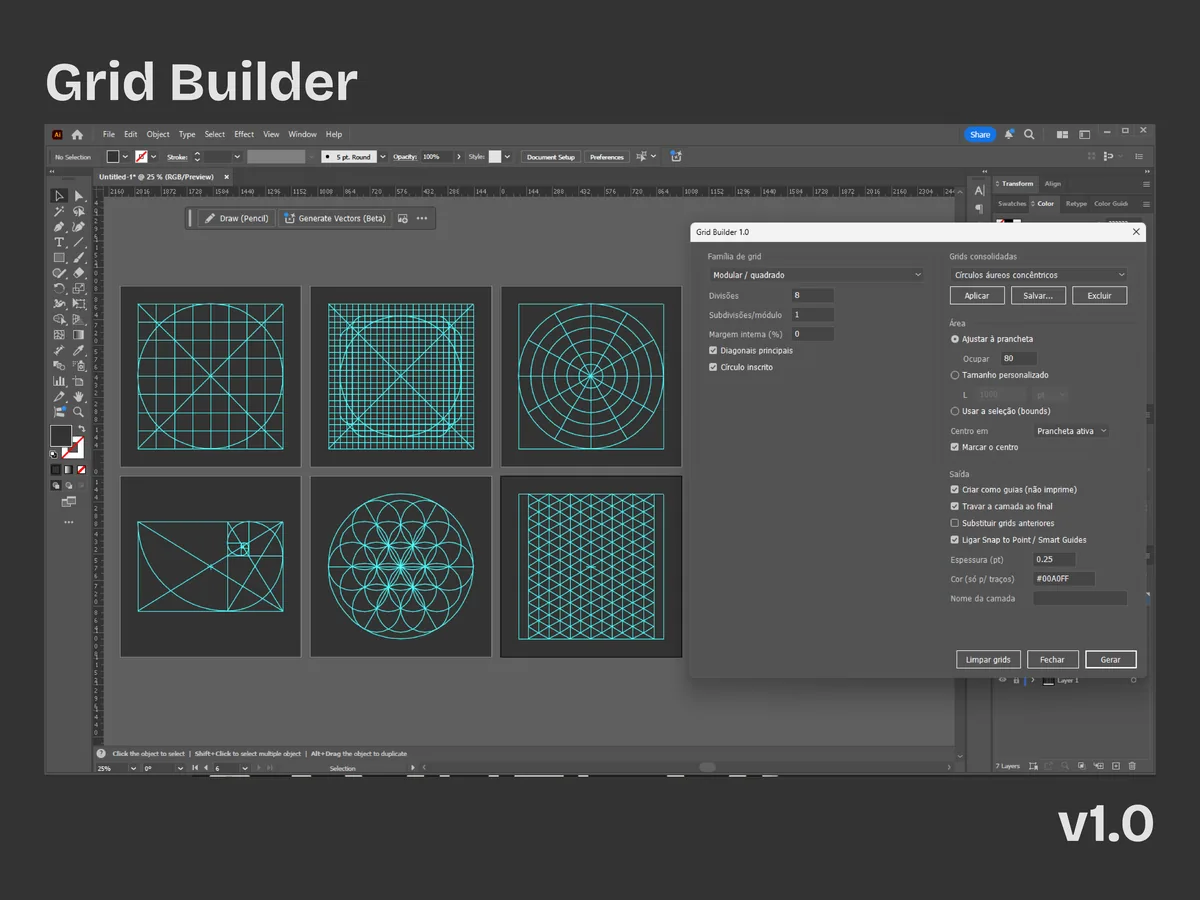
Task: Select the Type tool
Action: (x=59, y=242)
